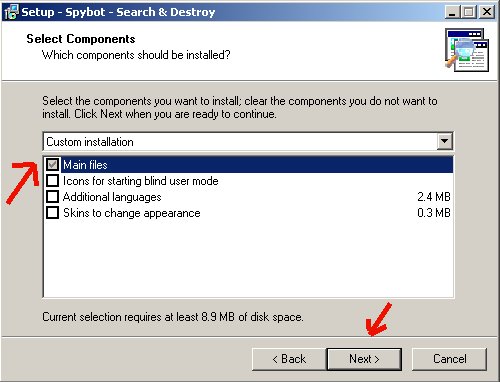Viewport: 500px width, 382px height.
Task: Check the Additional languages checkbox
Action: click(x=52, y=196)
